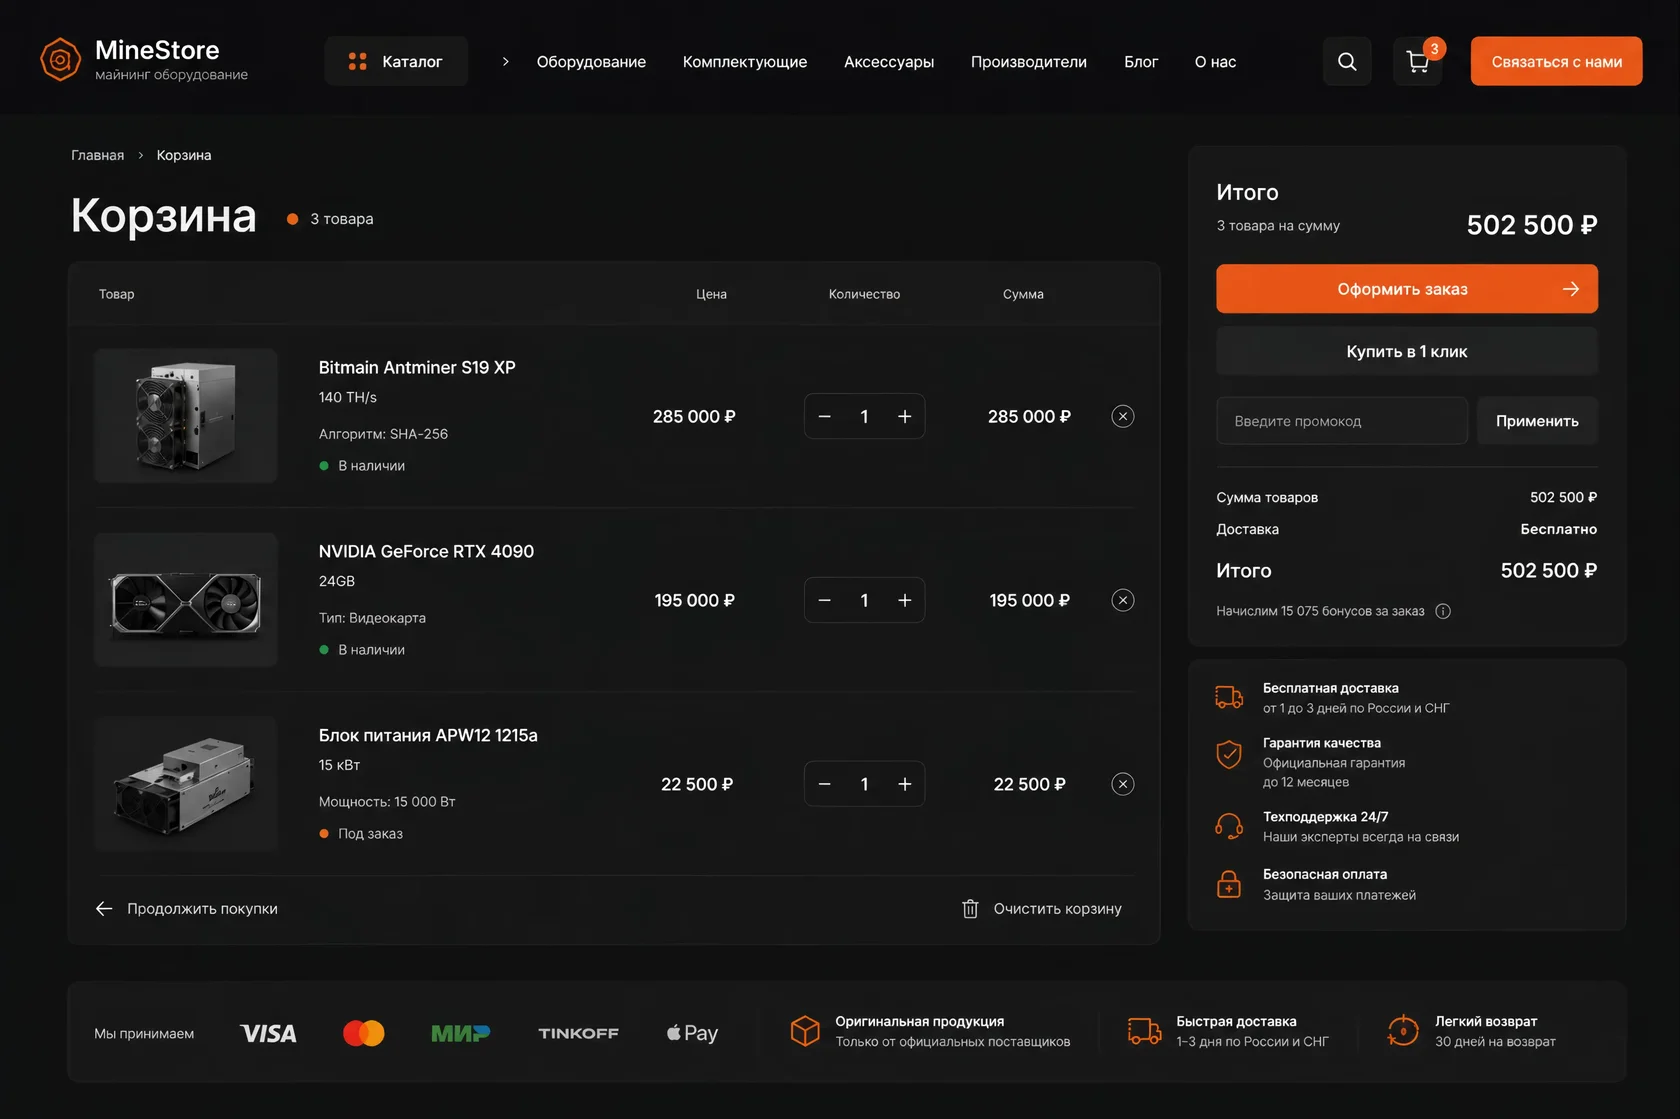Click the Бесплатная доставка truck icon
The image size is (1680, 1119).
pos(1229,697)
